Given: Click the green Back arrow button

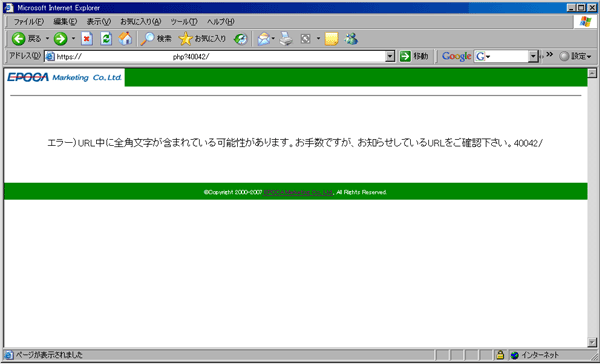Looking at the screenshot, I should pos(18,39).
